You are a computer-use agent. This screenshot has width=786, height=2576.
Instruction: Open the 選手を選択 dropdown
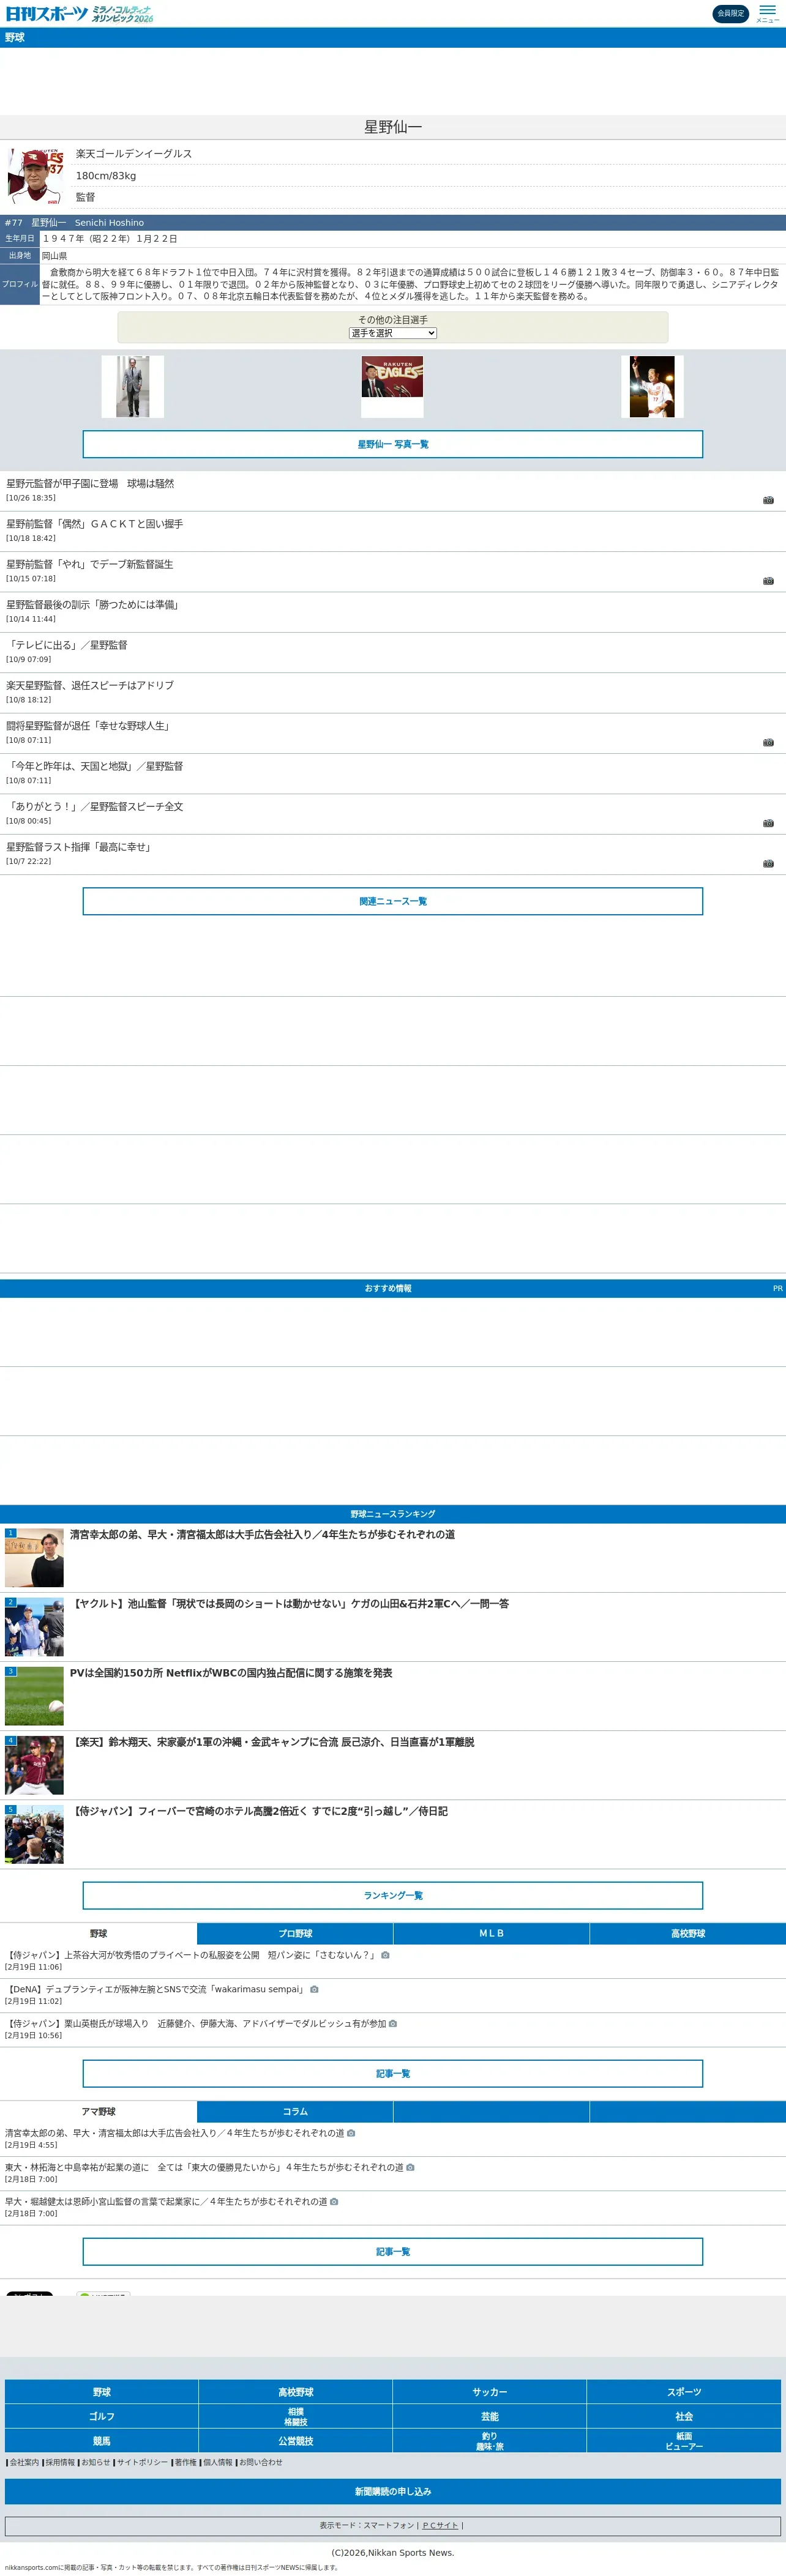393,333
